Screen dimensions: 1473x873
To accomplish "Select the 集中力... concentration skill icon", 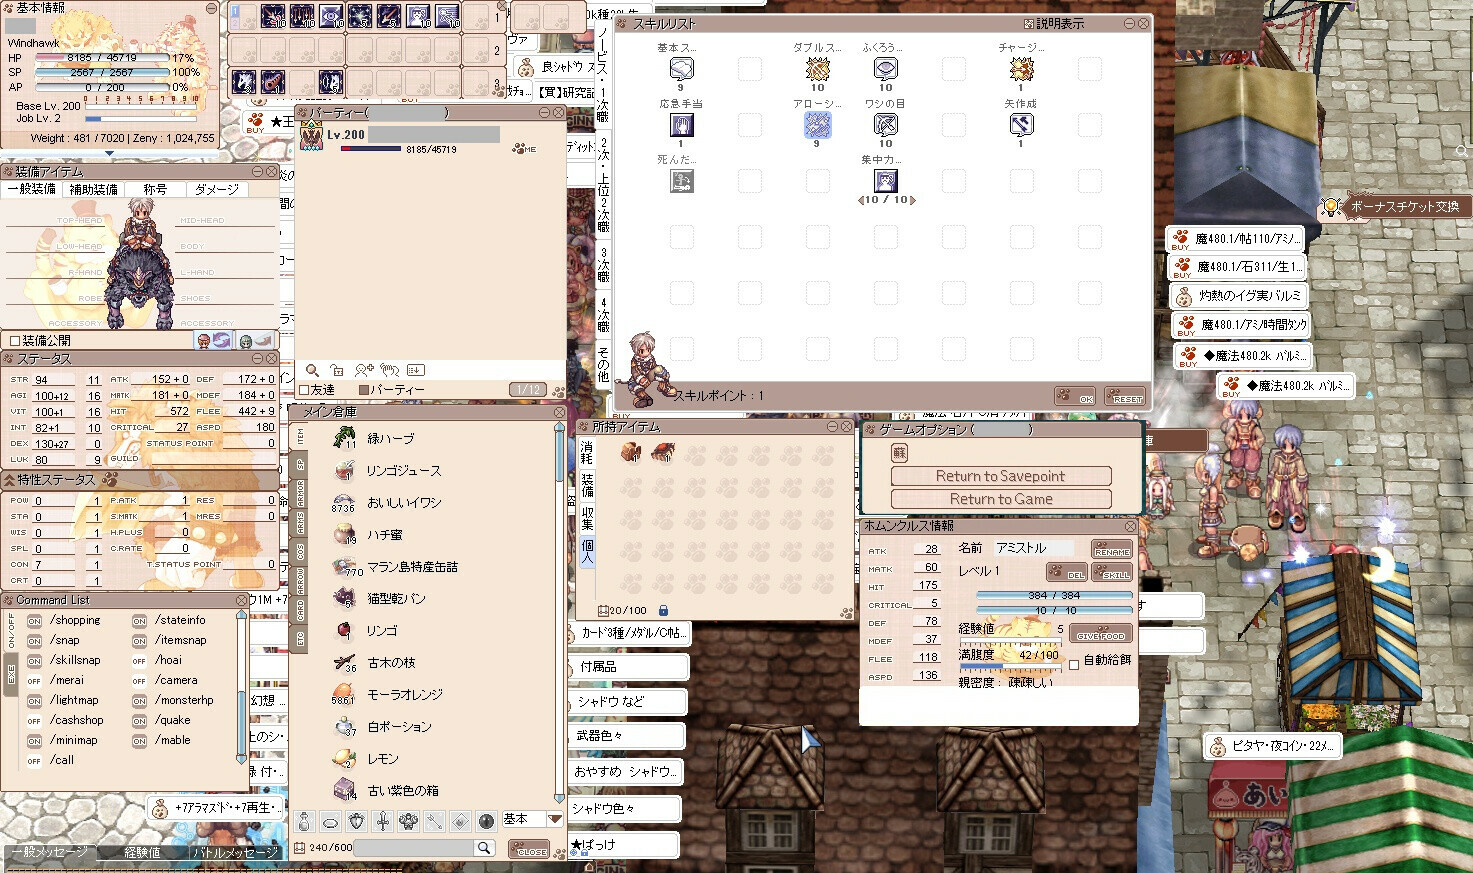I will (x=885, y=181).
